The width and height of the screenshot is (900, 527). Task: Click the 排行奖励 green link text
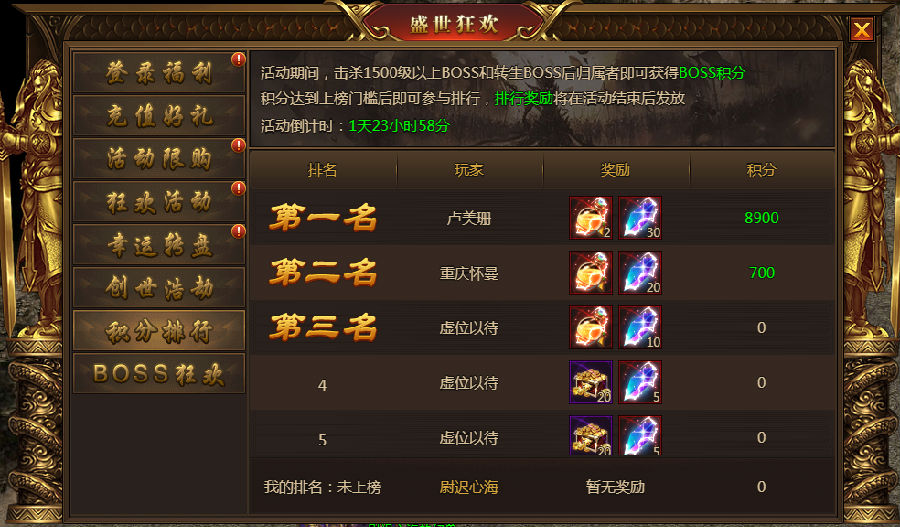(524, 98)
